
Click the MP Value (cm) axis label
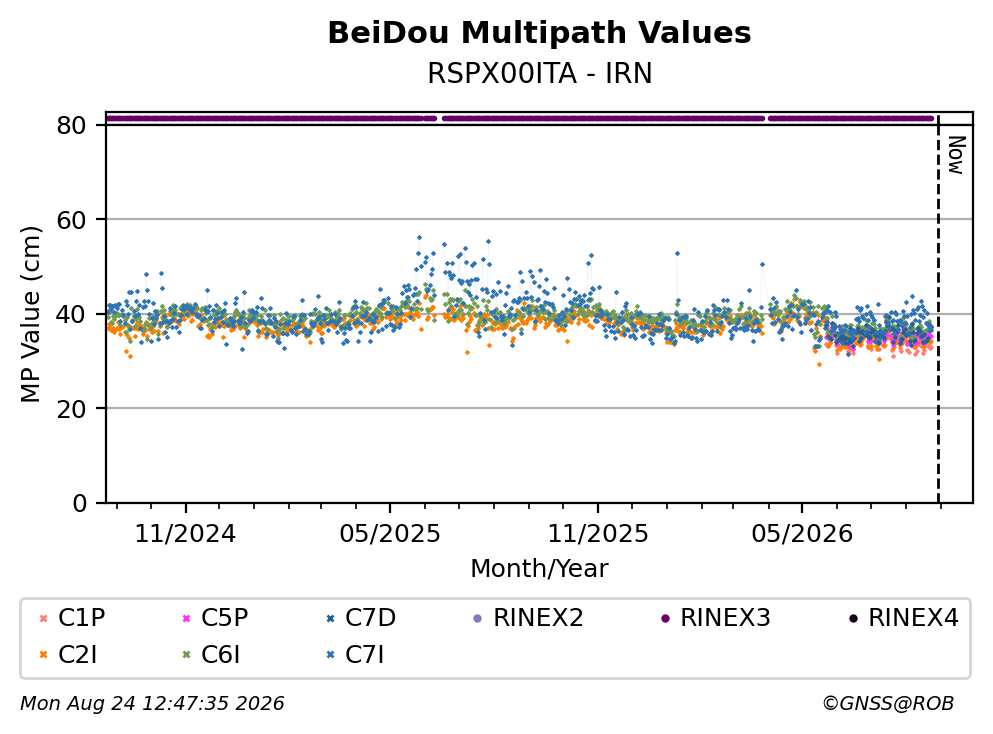click(30, 314)
